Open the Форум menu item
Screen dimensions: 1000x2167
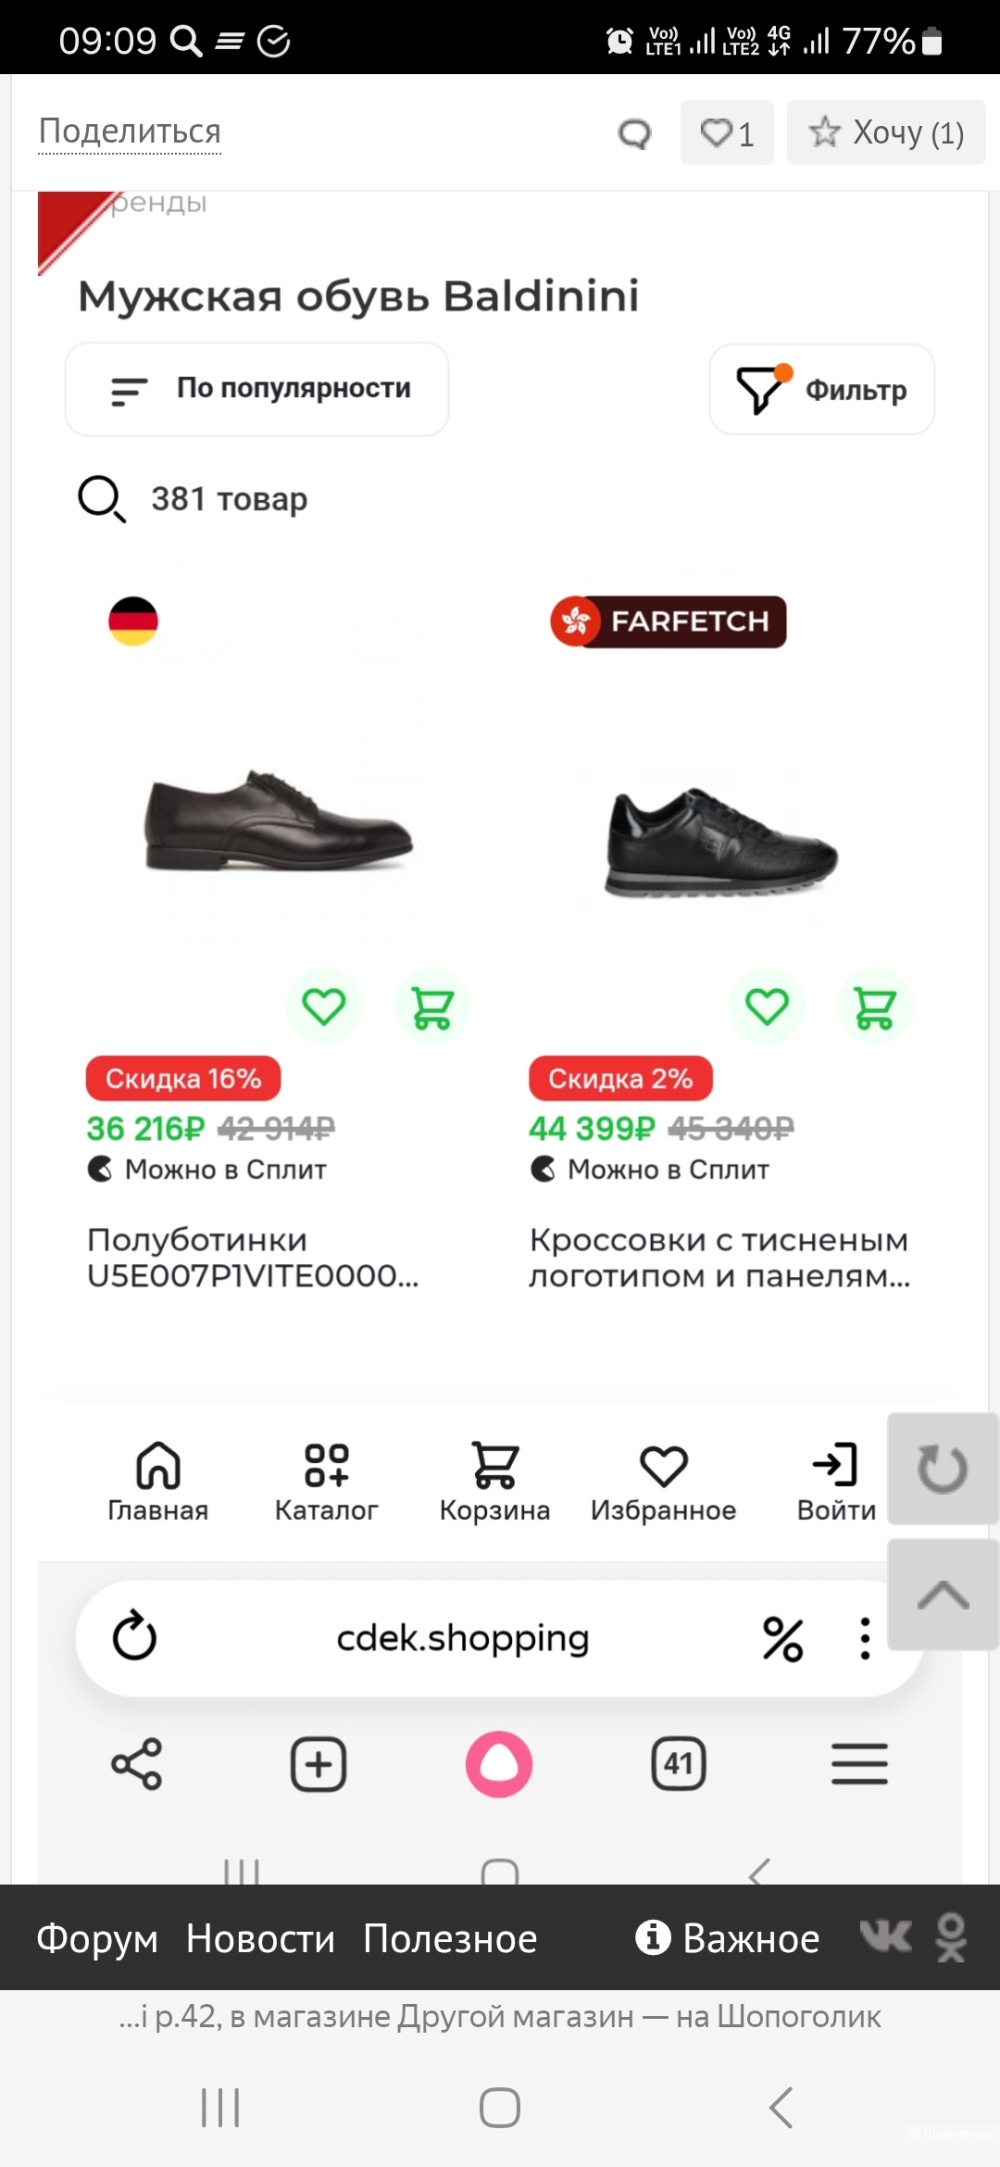pyautogui.click(x=97, y=1938)
